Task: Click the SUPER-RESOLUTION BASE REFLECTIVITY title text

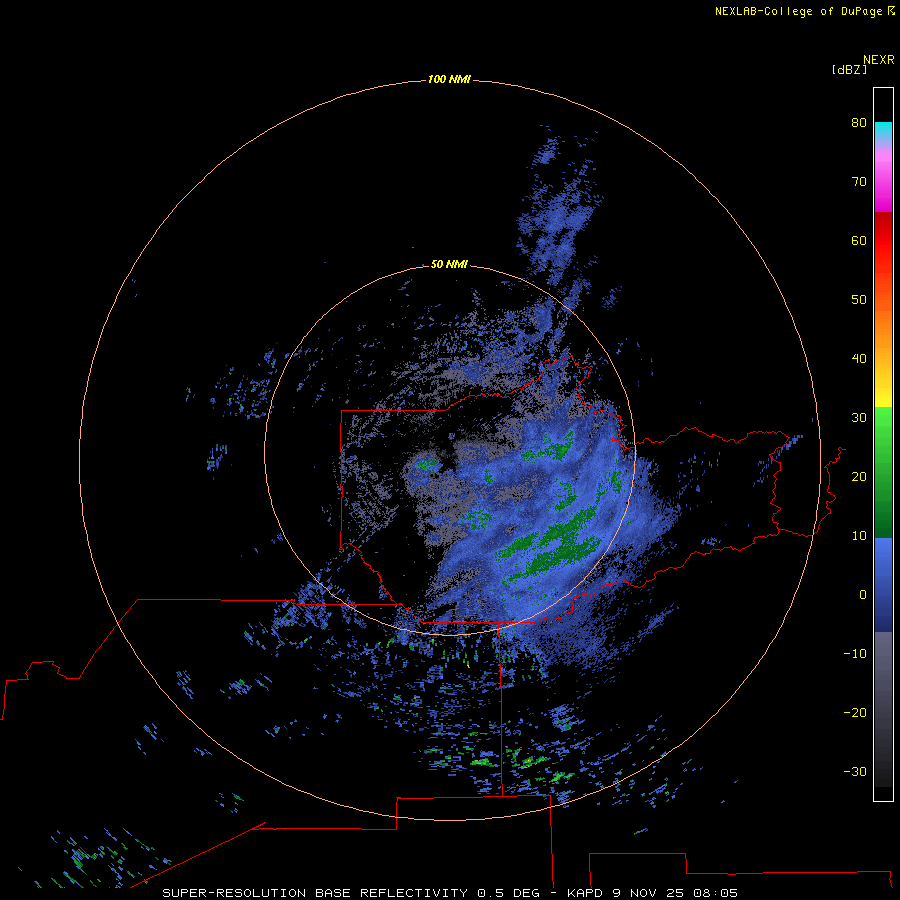Action: [x=315, y=893]
